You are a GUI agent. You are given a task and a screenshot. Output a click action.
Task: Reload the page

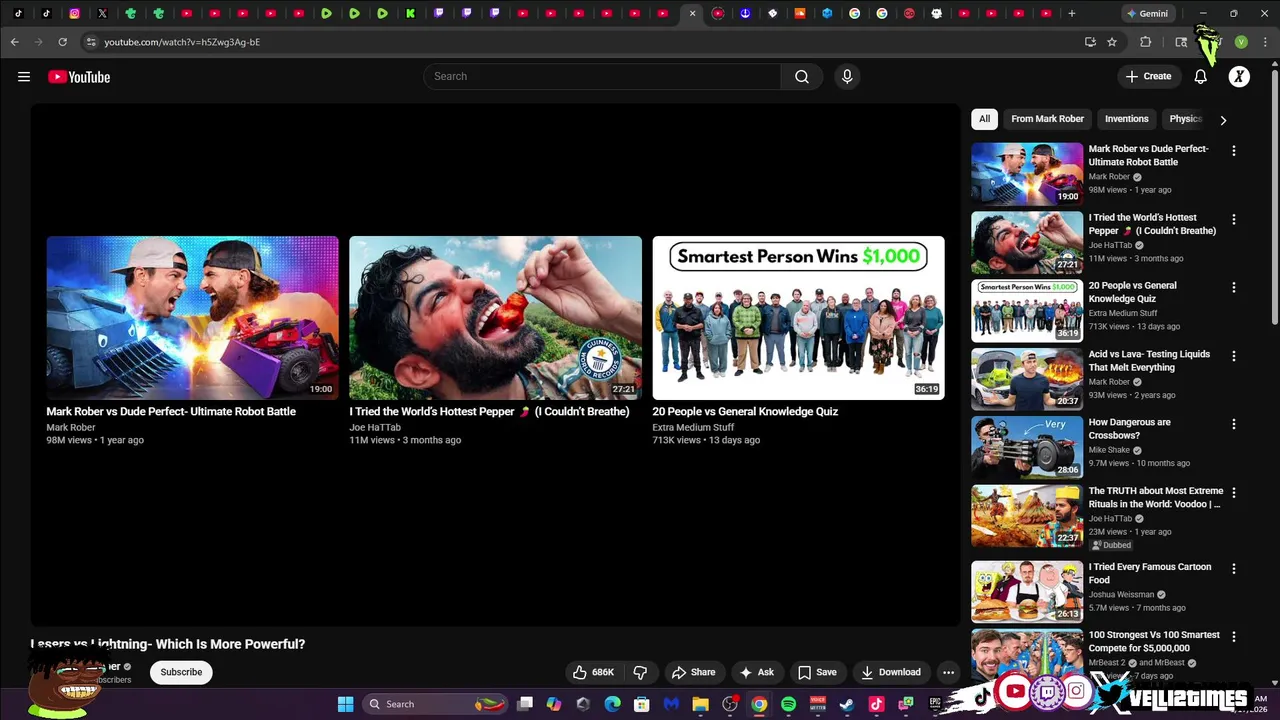[x=62, y=42]
